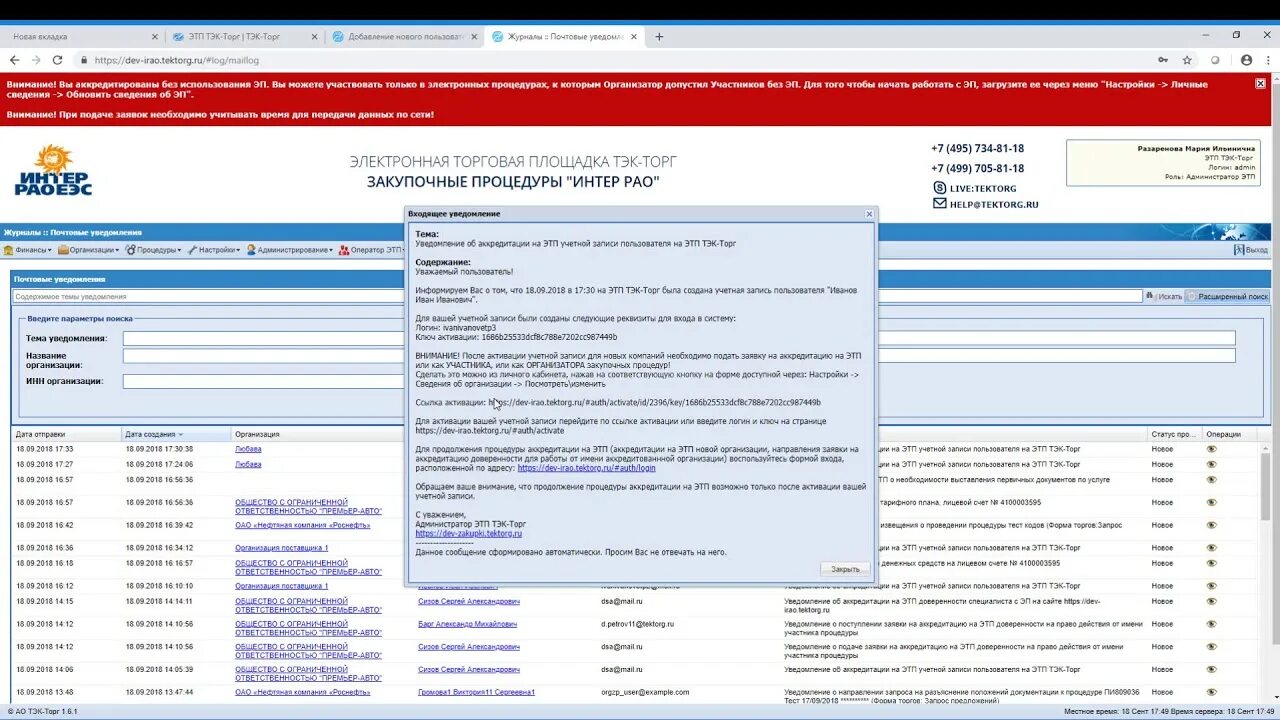Open the dev-irao.tektorg.ru/#auth/login link

click(586, 467)
